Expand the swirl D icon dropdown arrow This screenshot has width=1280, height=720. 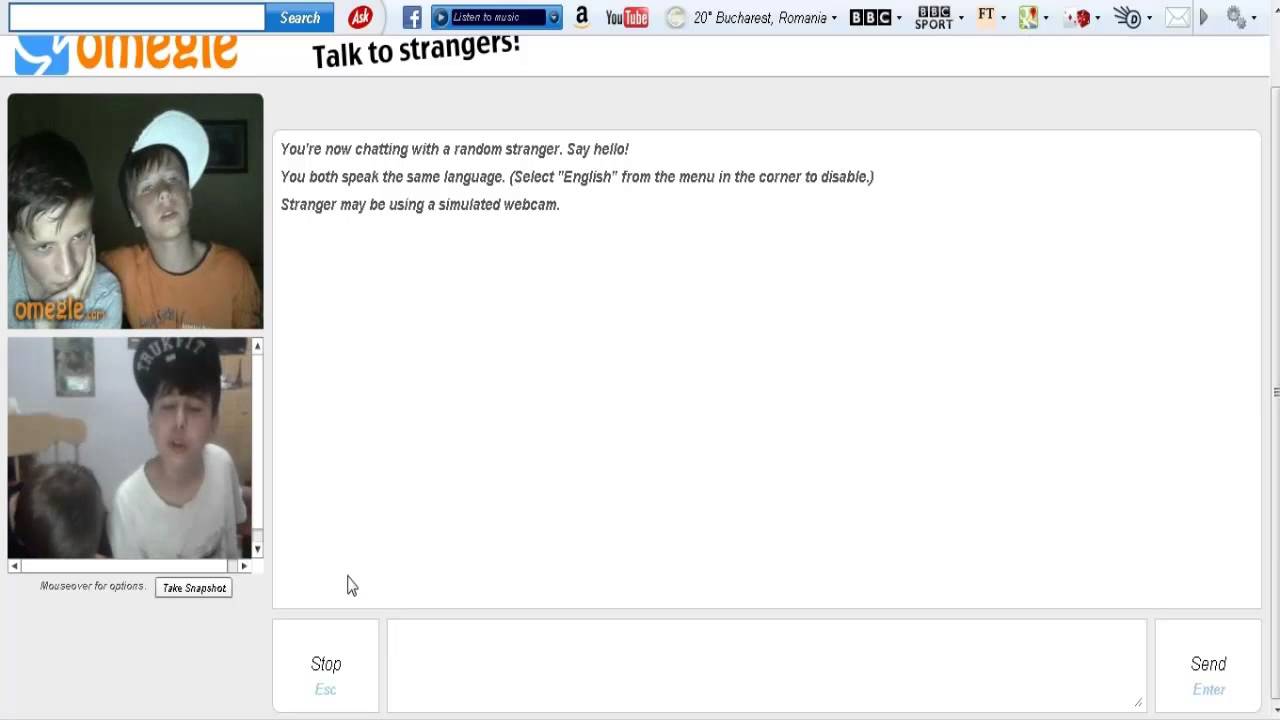point(1150,18)
